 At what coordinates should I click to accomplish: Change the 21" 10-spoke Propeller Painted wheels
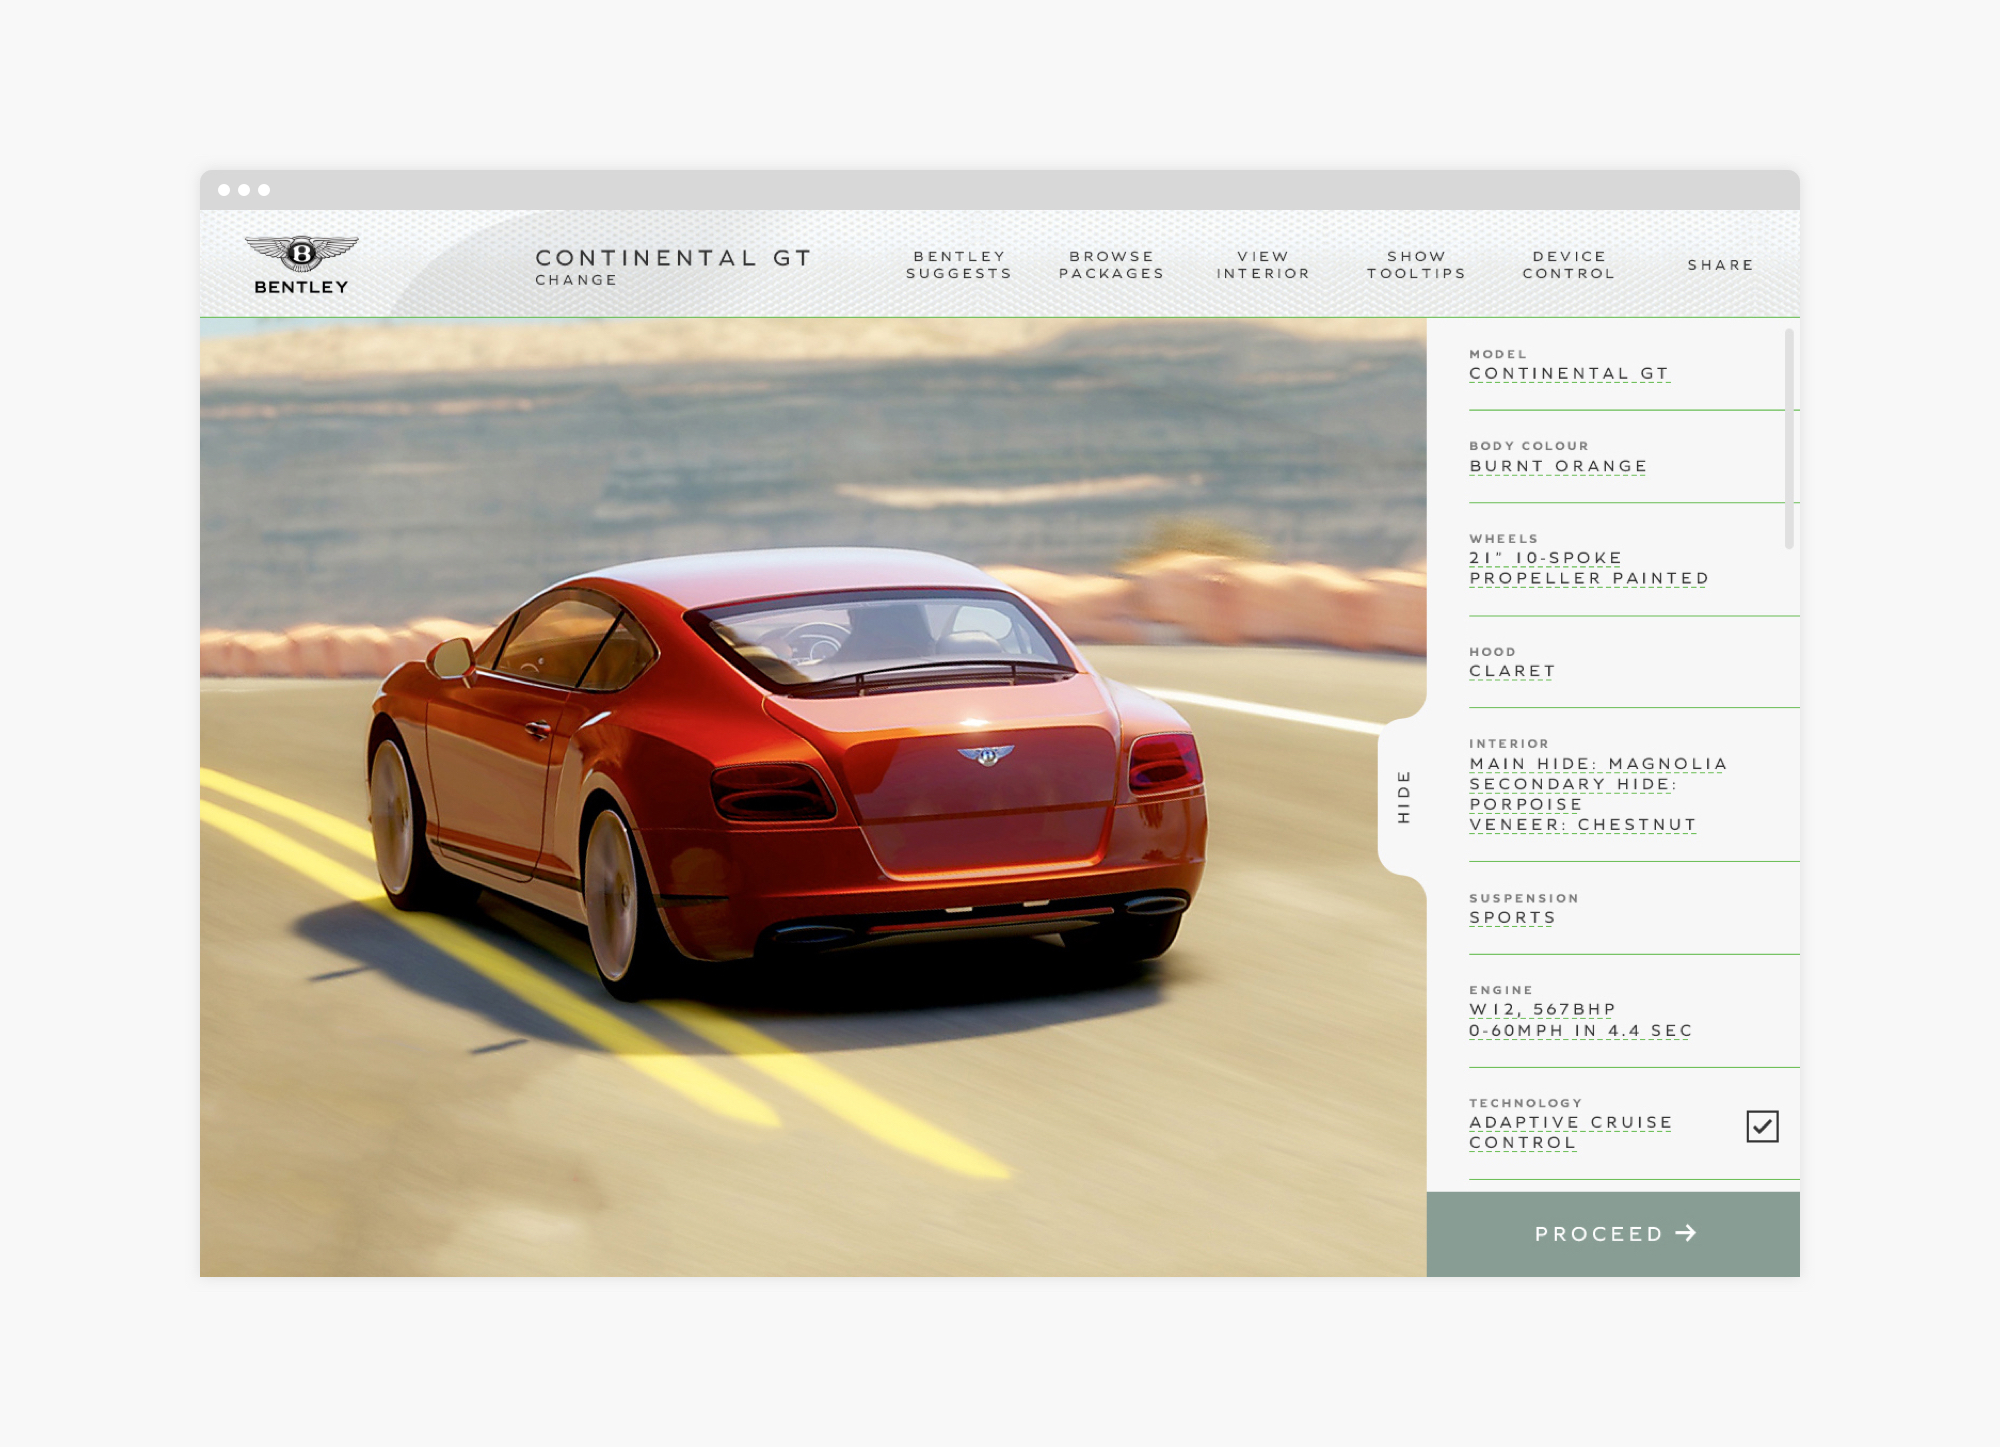click(1589, 568)
